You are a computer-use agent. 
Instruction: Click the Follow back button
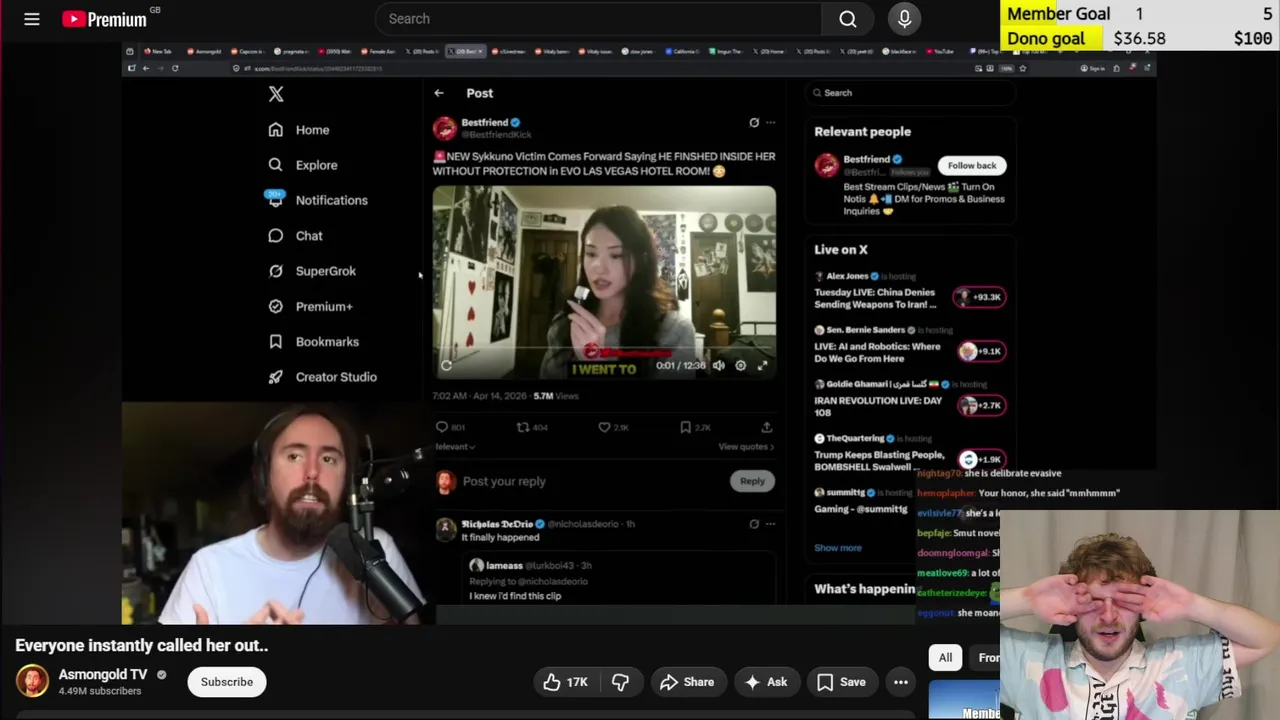972,165
